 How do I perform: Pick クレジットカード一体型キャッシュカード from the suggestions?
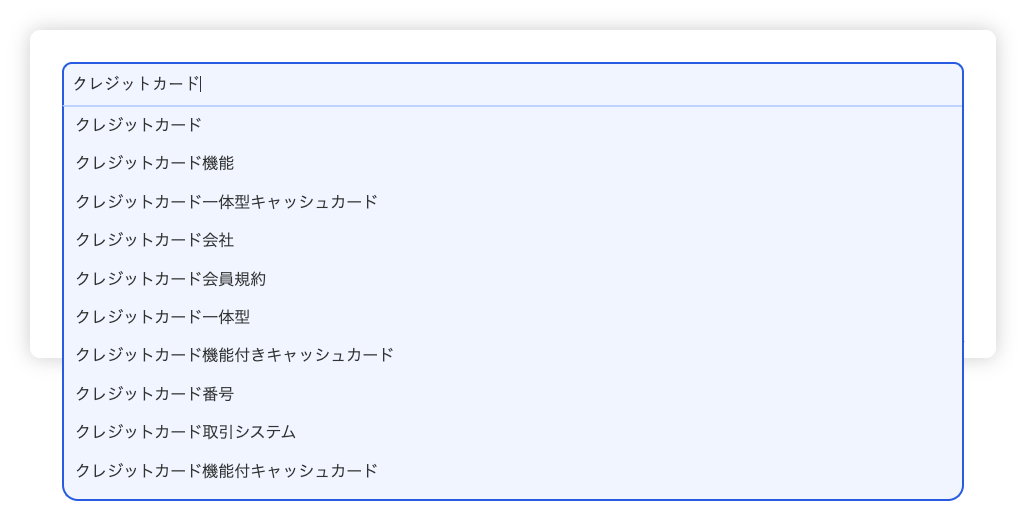tap(227, 202)
